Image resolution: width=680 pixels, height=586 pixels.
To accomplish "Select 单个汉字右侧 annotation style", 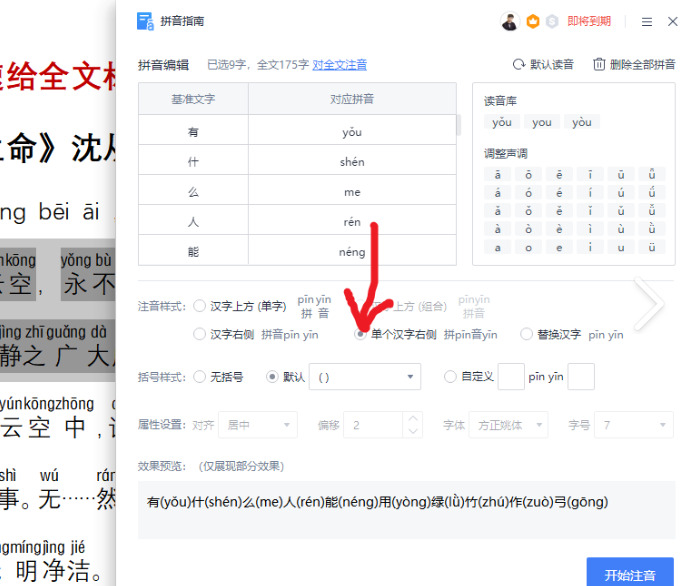I will pyautogui.click(x=360, y=334).
